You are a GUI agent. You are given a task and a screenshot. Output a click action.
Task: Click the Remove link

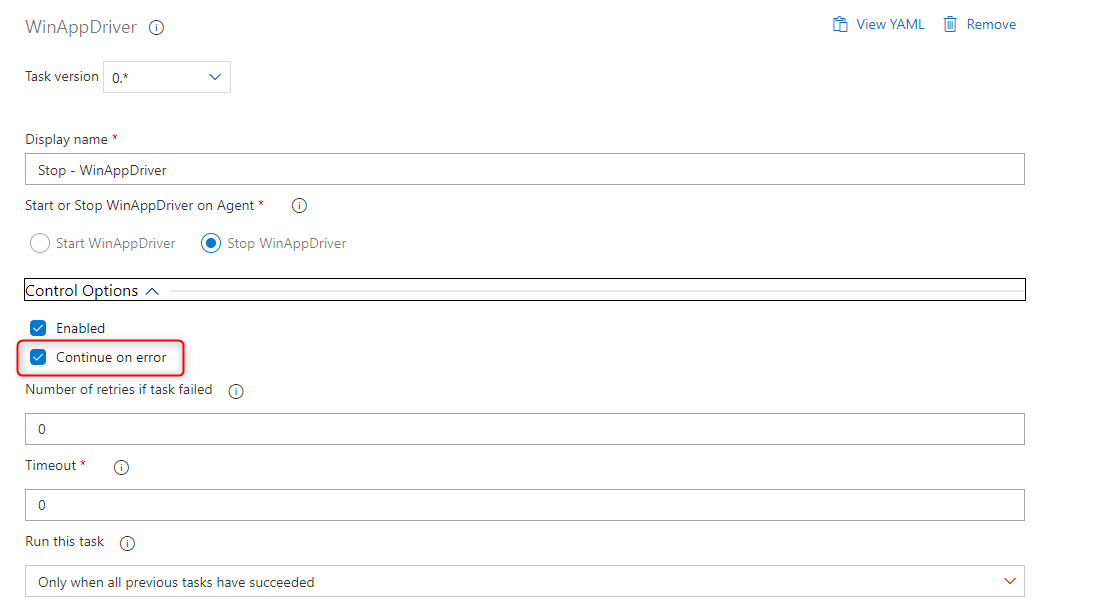(x=990, y=23)
